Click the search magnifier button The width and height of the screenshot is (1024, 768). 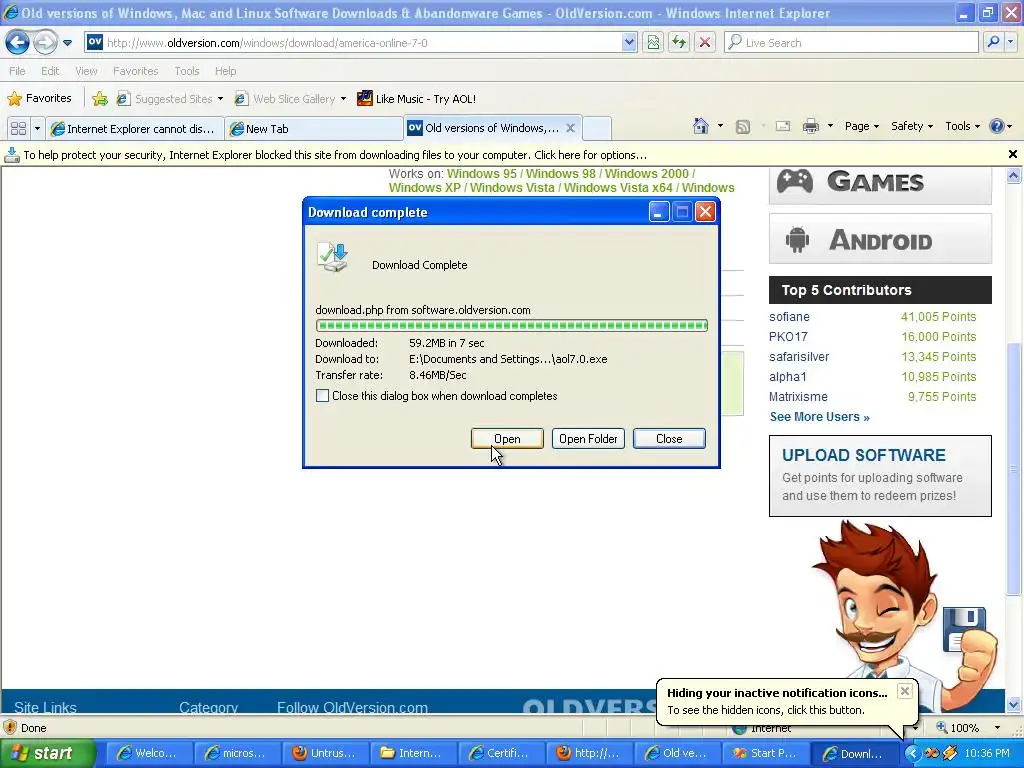tap(993, 42)
